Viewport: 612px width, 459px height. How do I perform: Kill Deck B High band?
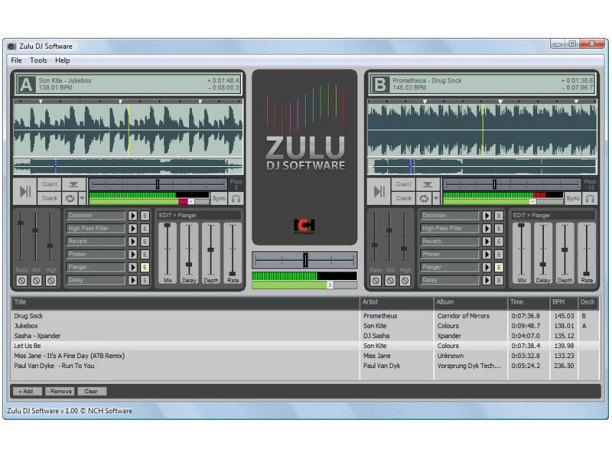pyautogui.click(x=405, y=280)
